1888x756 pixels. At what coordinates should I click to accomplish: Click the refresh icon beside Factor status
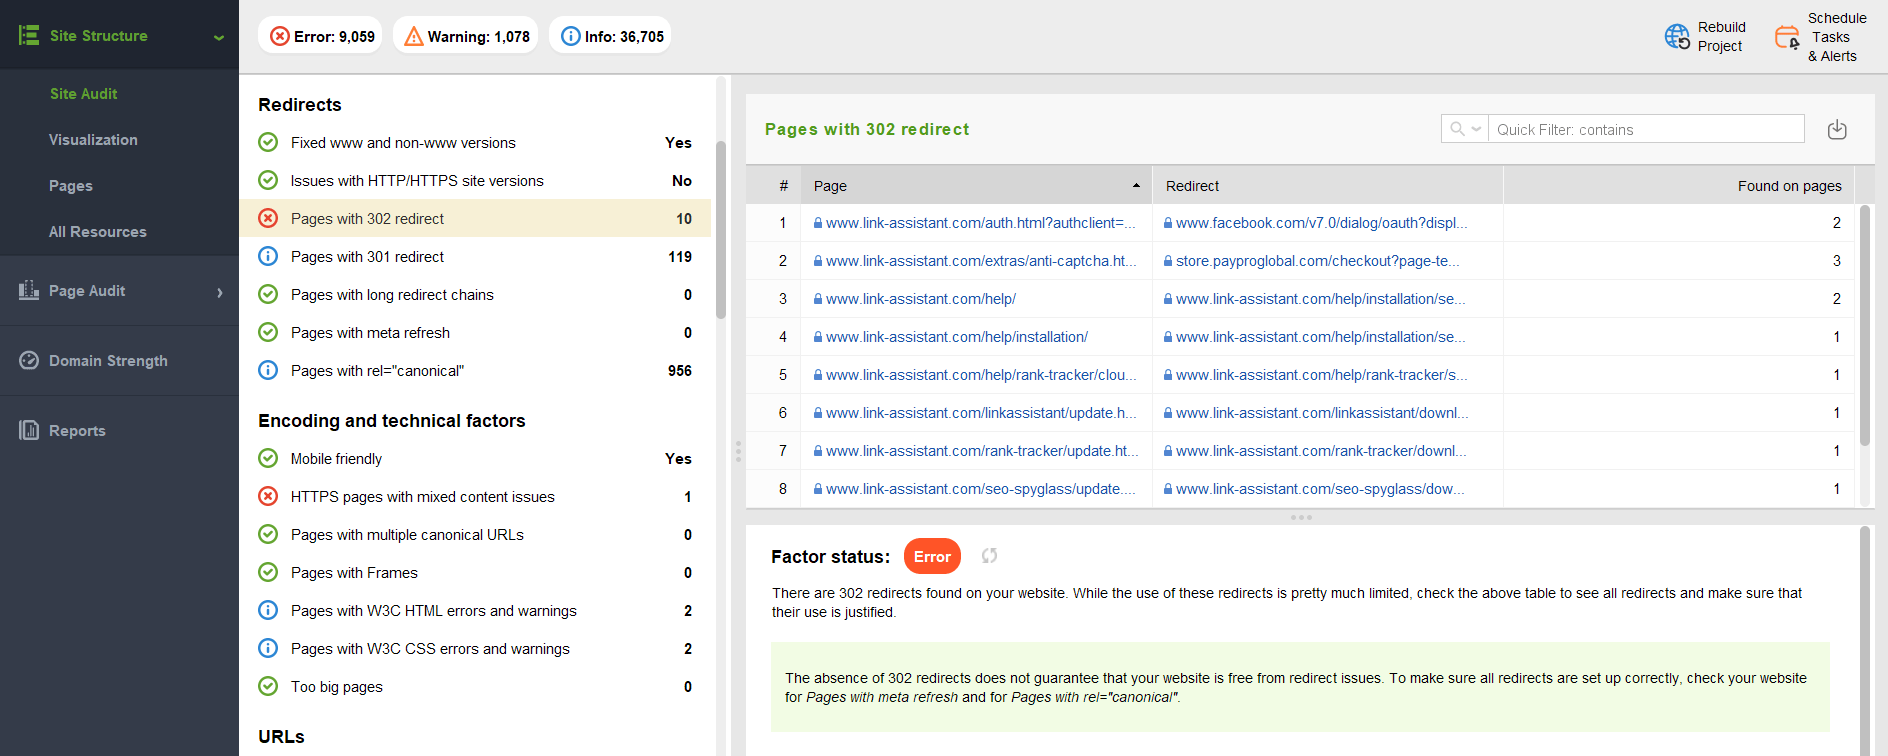(x=989, y=556)
